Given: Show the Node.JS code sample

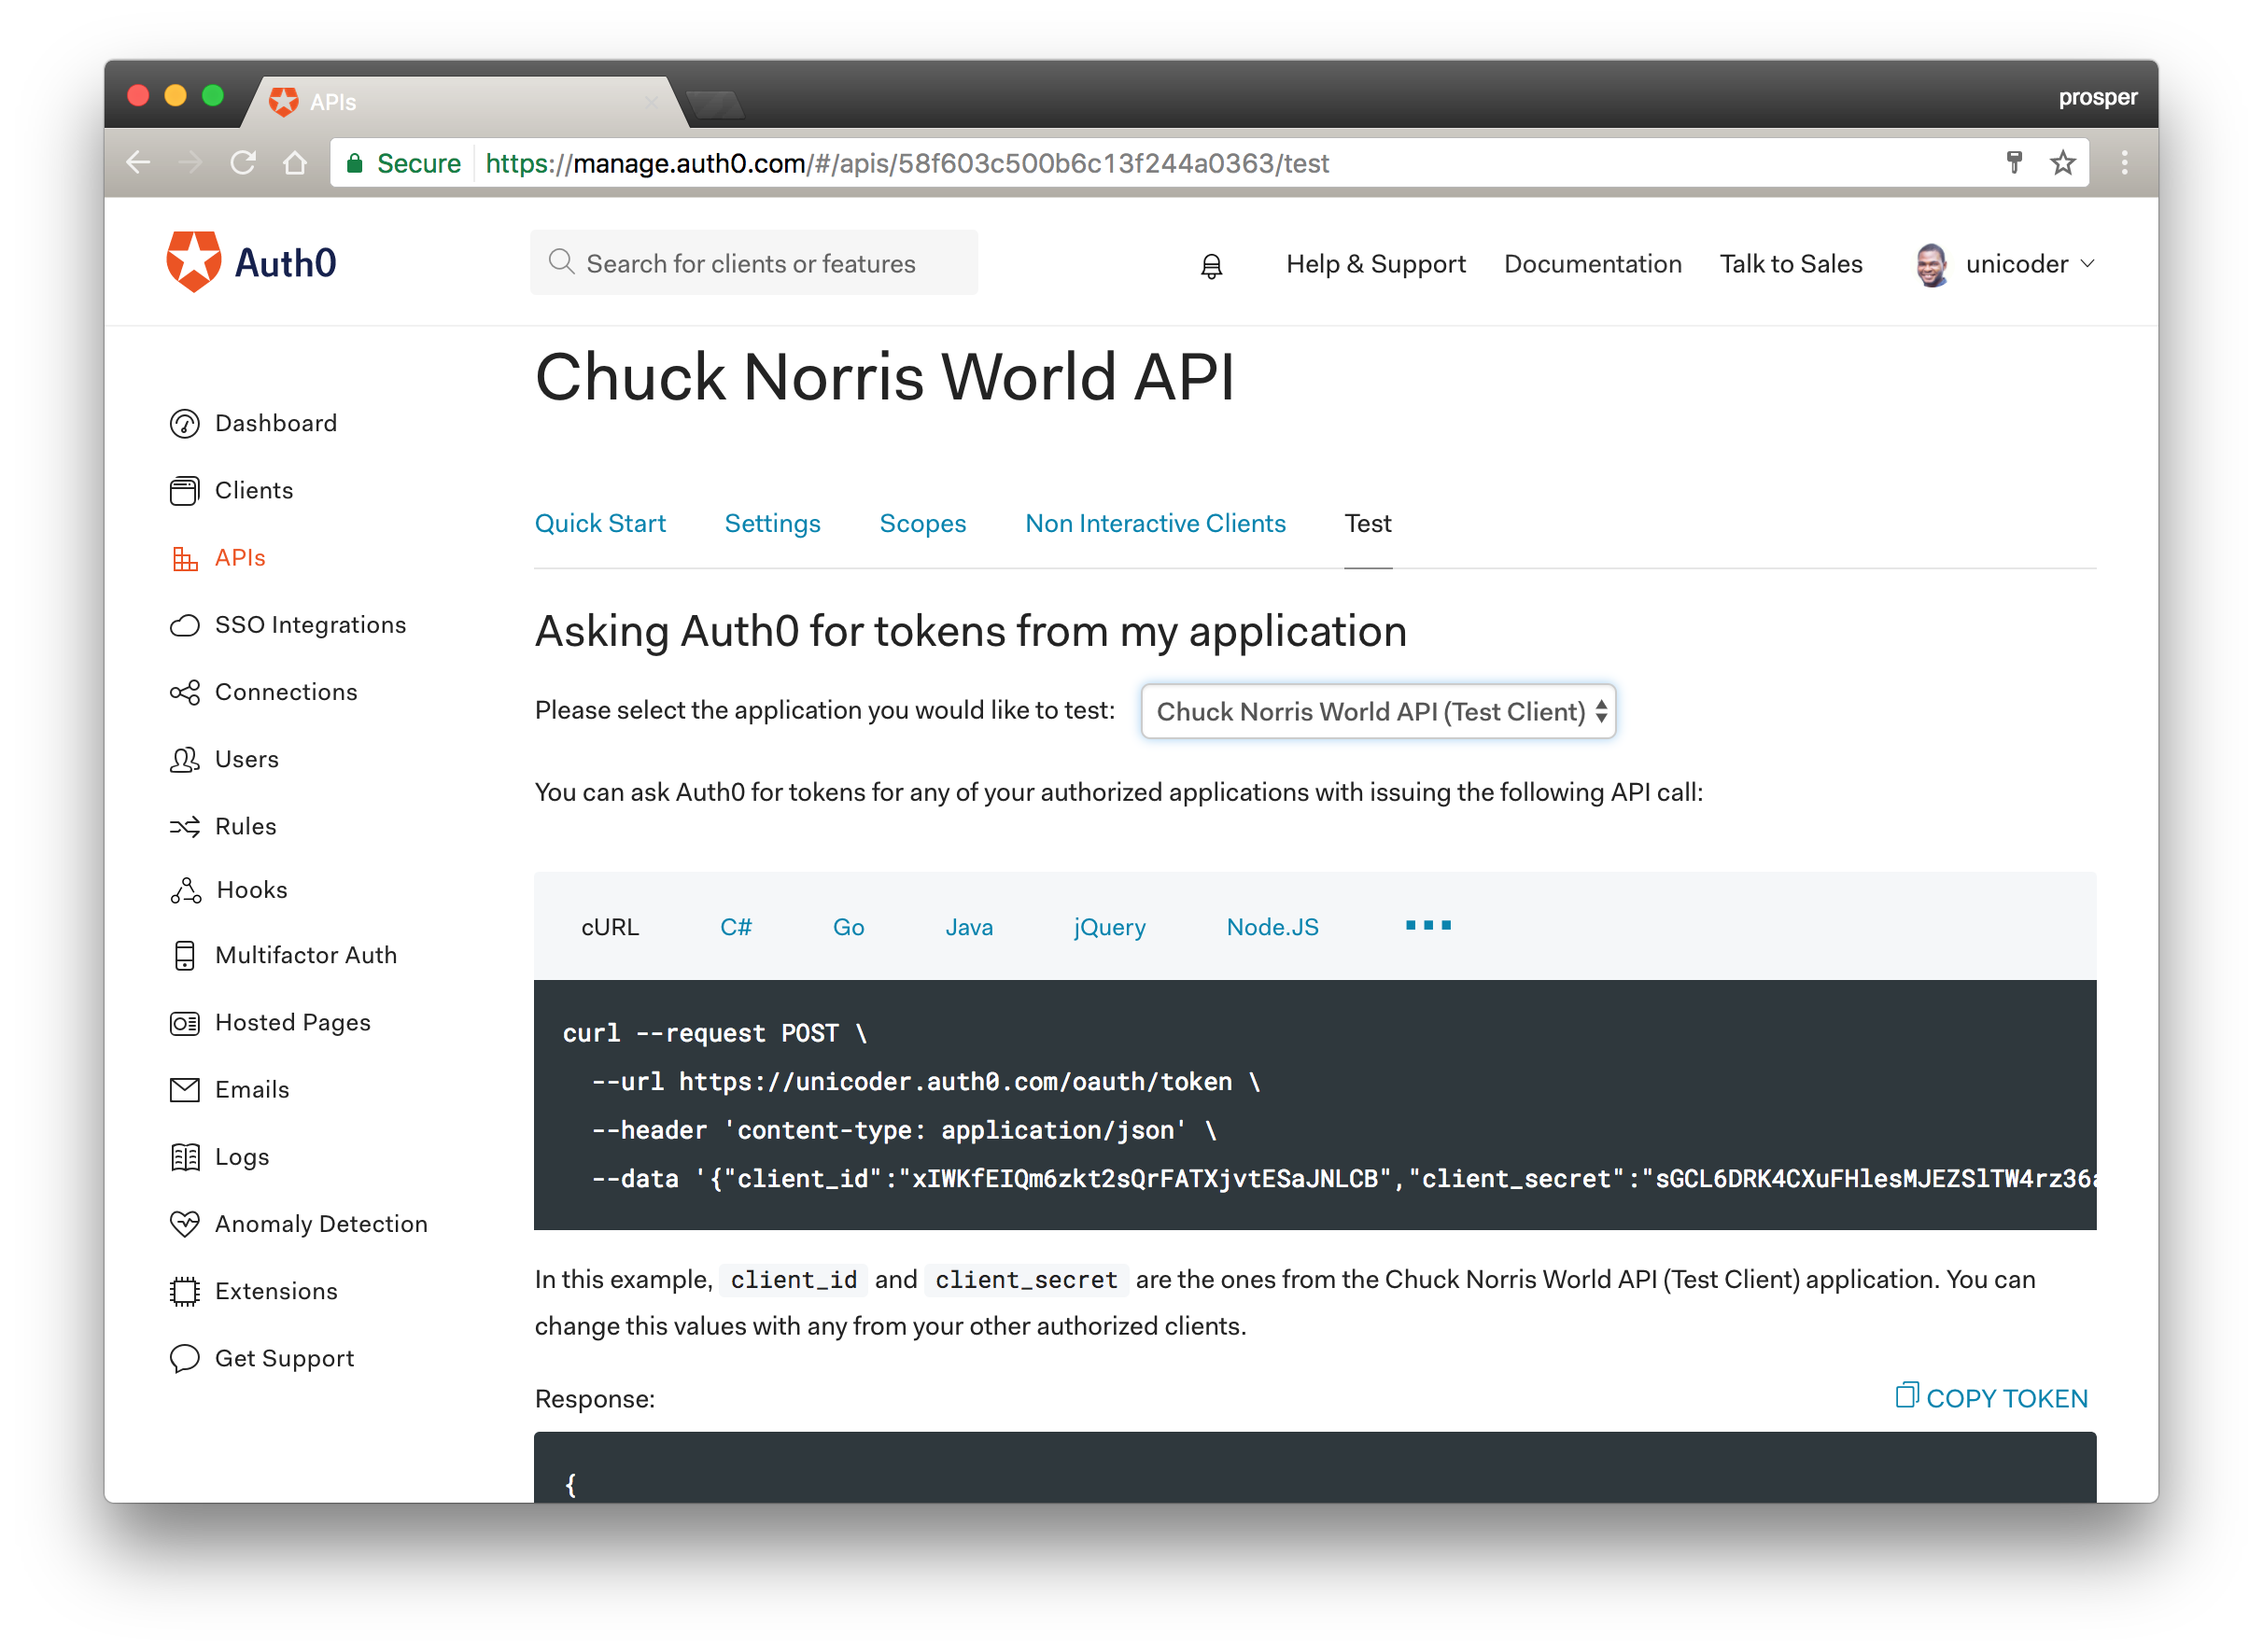Looking at the screenshot, I should [x=1272, y=927].
